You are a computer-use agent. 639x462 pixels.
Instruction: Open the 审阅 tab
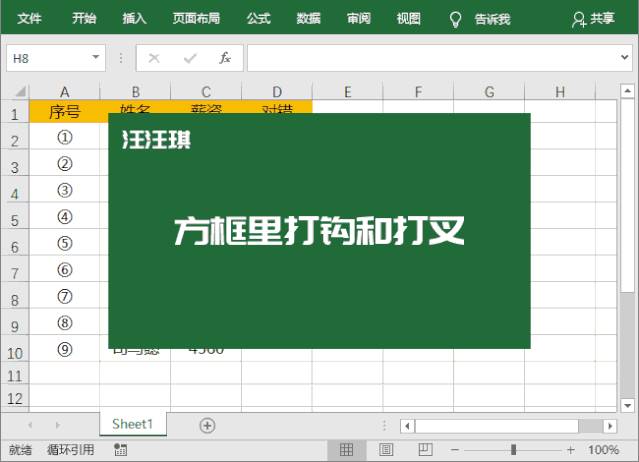pyautogui.click(x=359, y=18)
